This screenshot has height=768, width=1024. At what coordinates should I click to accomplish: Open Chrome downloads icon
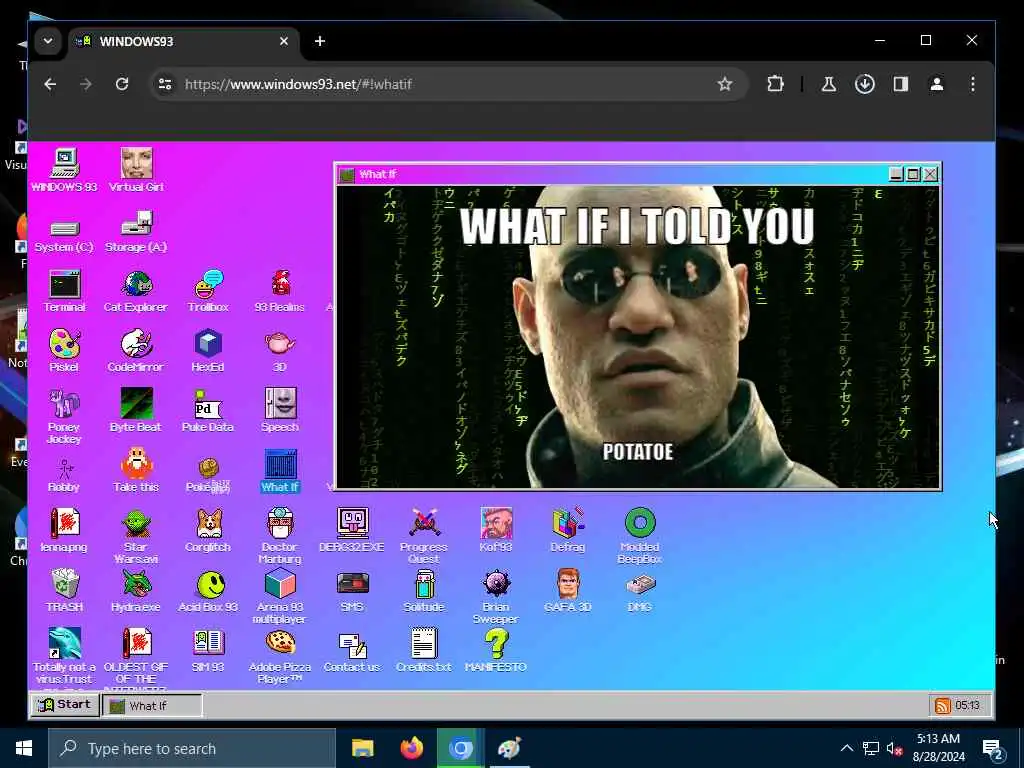[x=865, y=84]
